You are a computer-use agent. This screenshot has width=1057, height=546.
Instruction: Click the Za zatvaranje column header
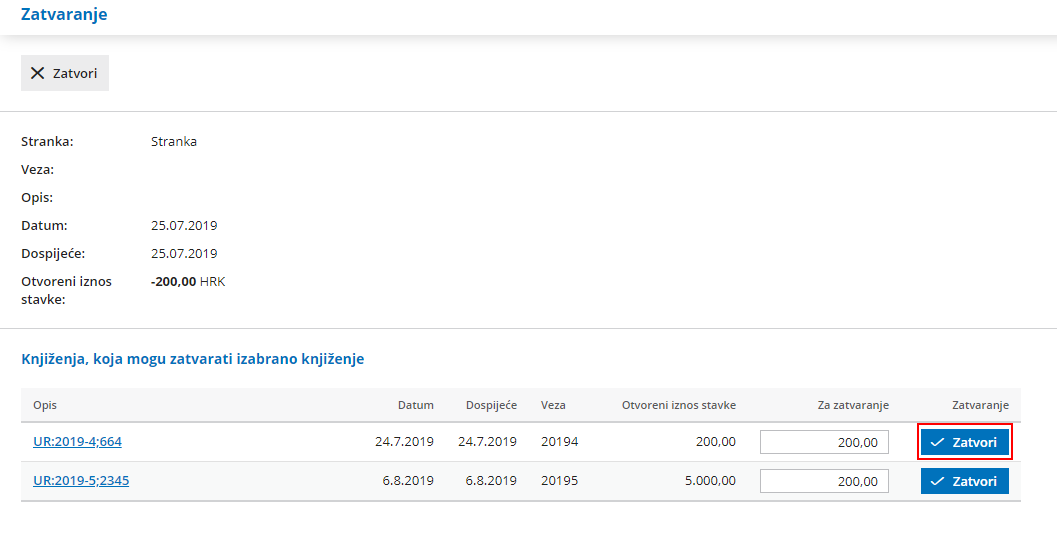(852, 405)
